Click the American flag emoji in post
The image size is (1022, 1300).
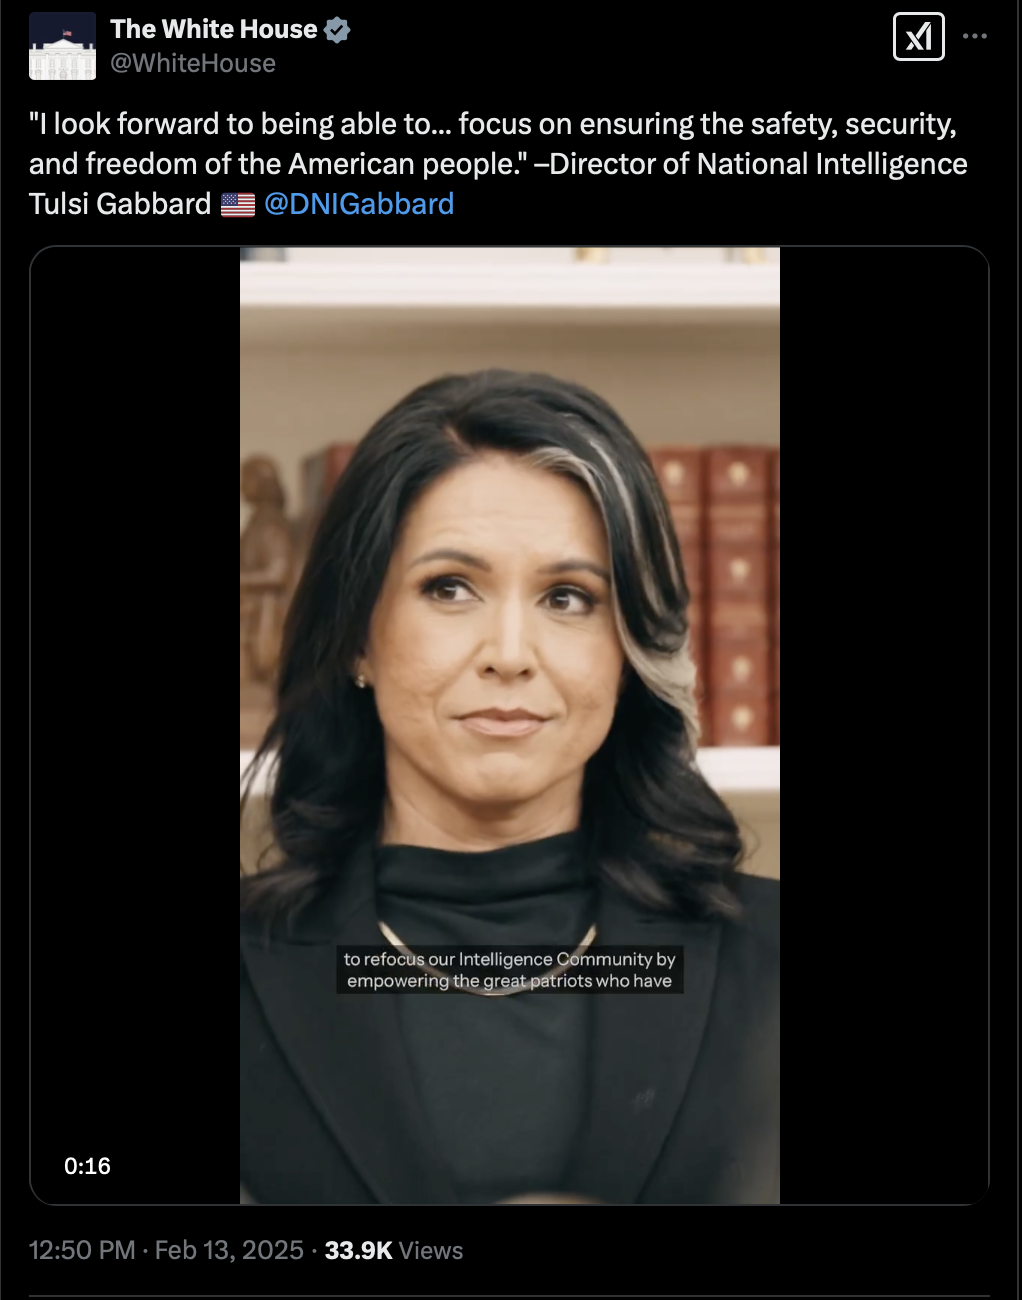tap(238, 205)
